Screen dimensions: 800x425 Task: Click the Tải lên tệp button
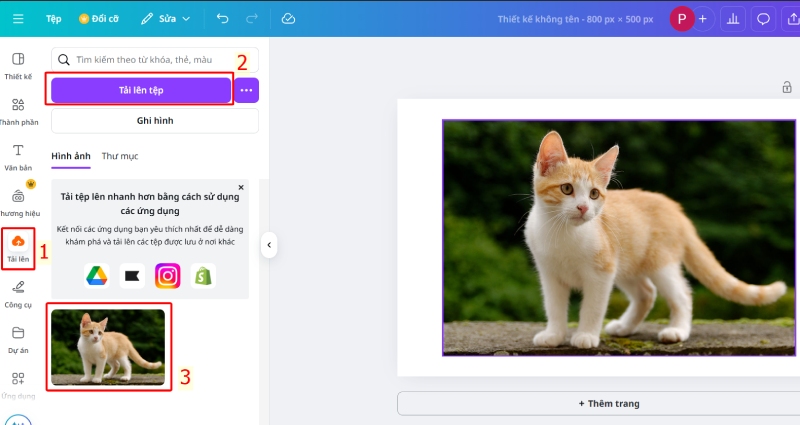(141, 90)
